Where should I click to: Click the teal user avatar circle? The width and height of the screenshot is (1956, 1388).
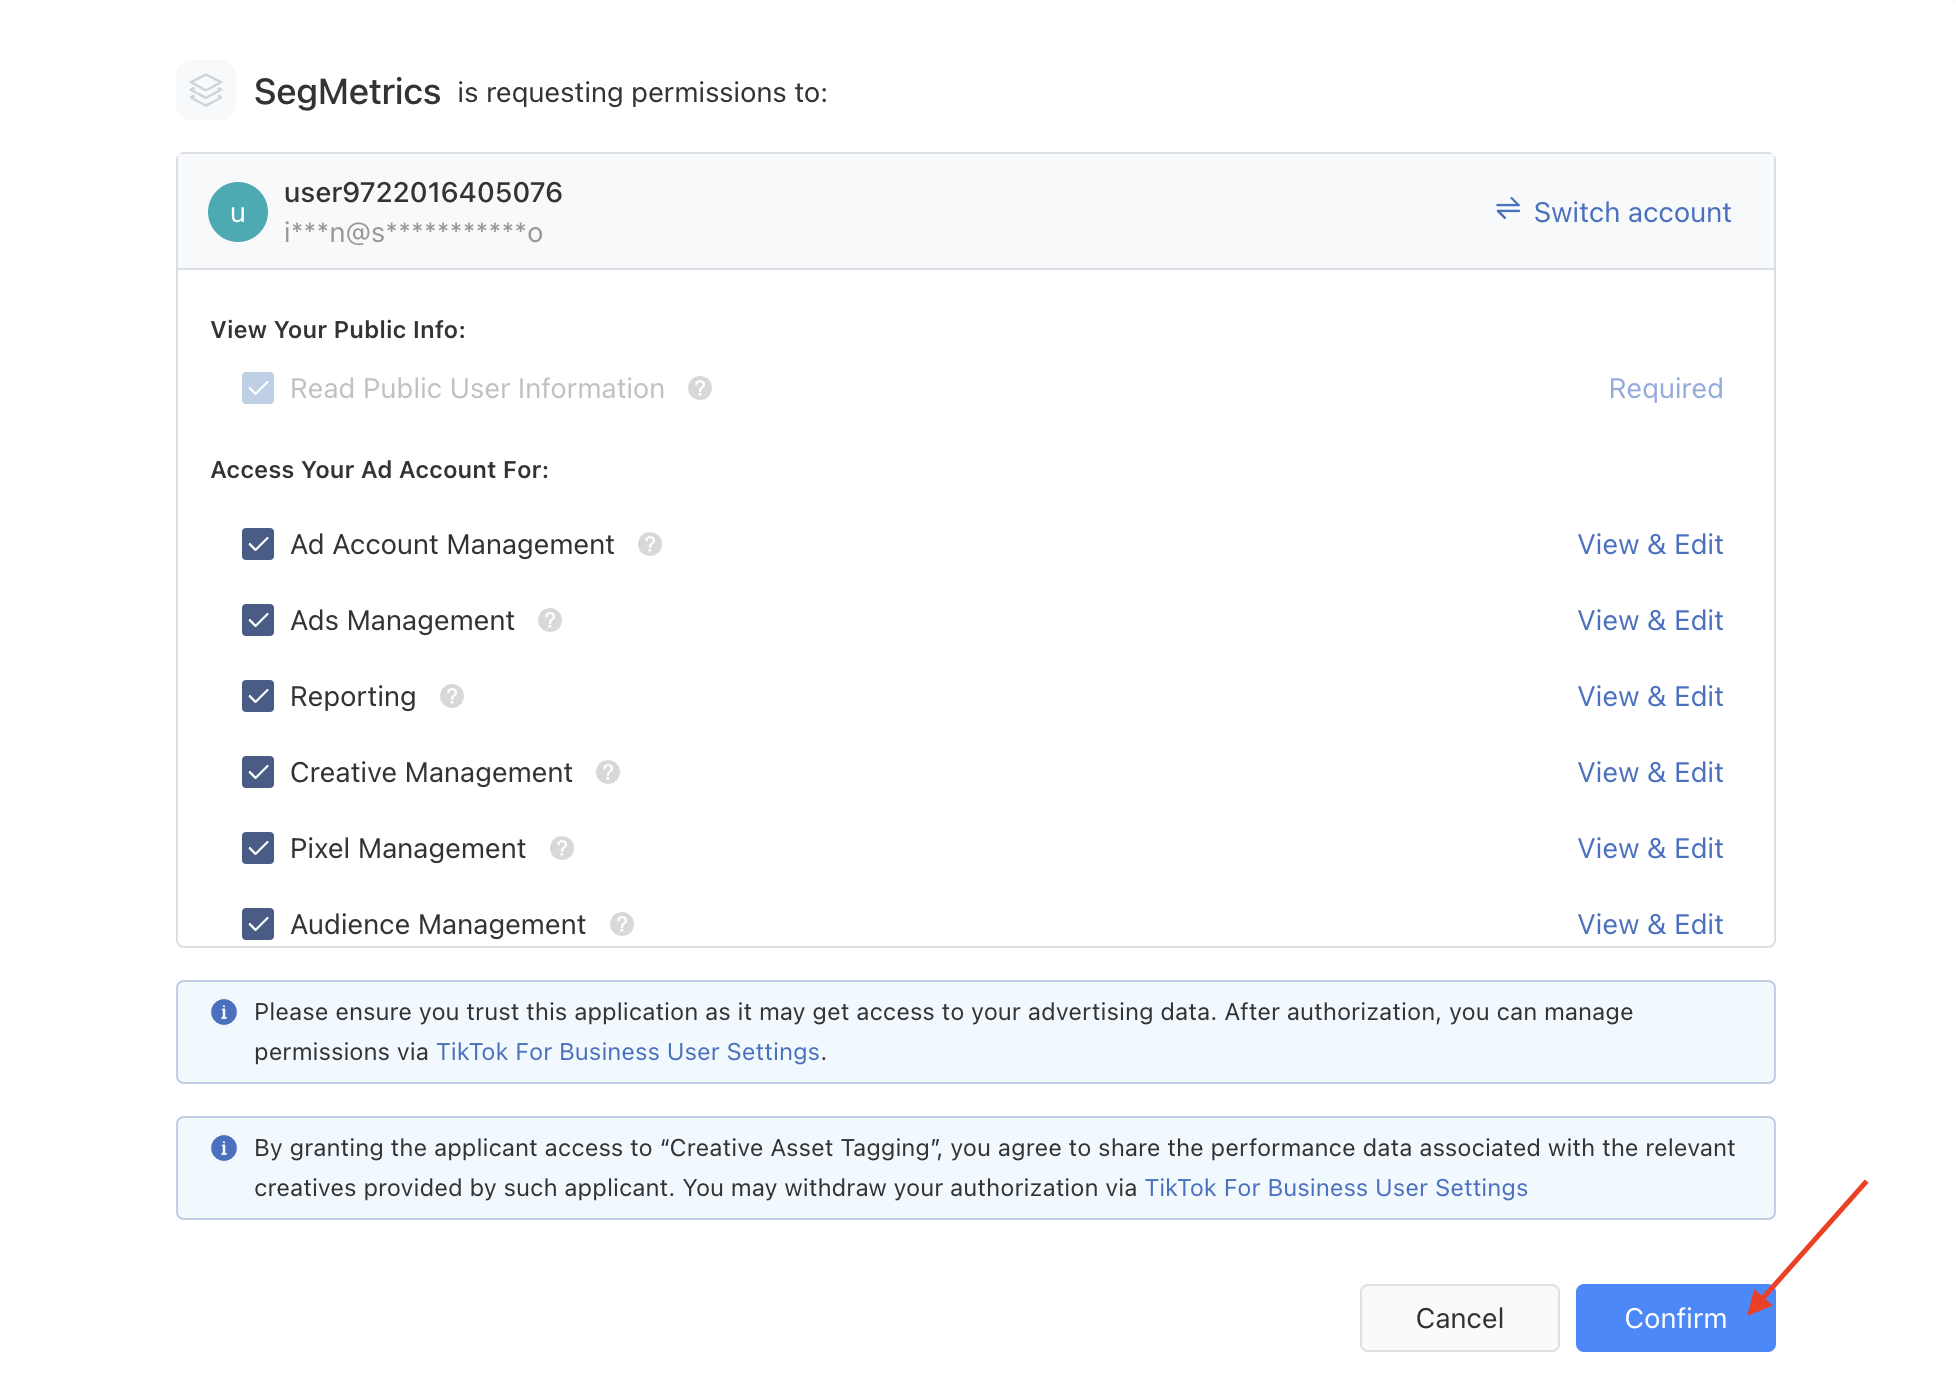tap(238, 212)
